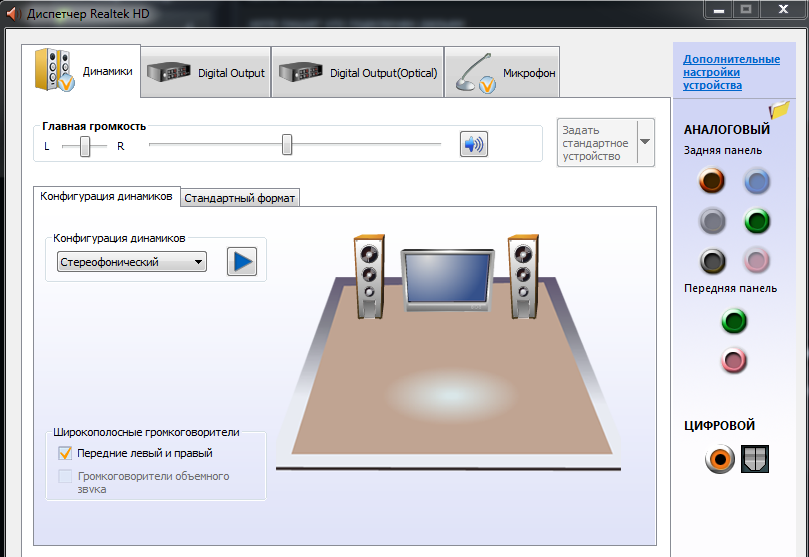809x557 pixels.
Task: Switch to the Digital Output tab
Action: click(206, 73)
